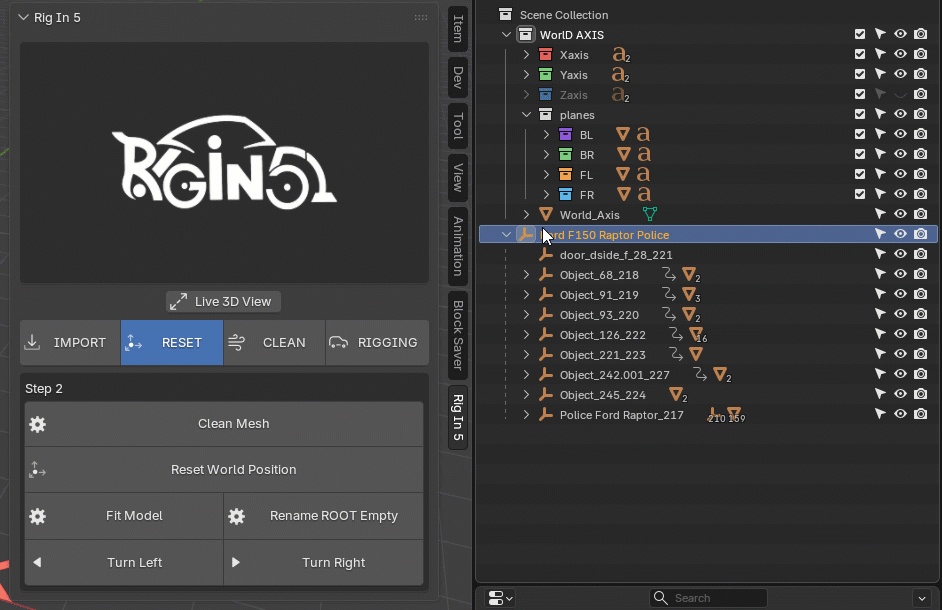Collapse Ford F150 Raptor Police hierarchy
Screen dimensions: 942x610
pyautogui.click(x=506, y=234)
